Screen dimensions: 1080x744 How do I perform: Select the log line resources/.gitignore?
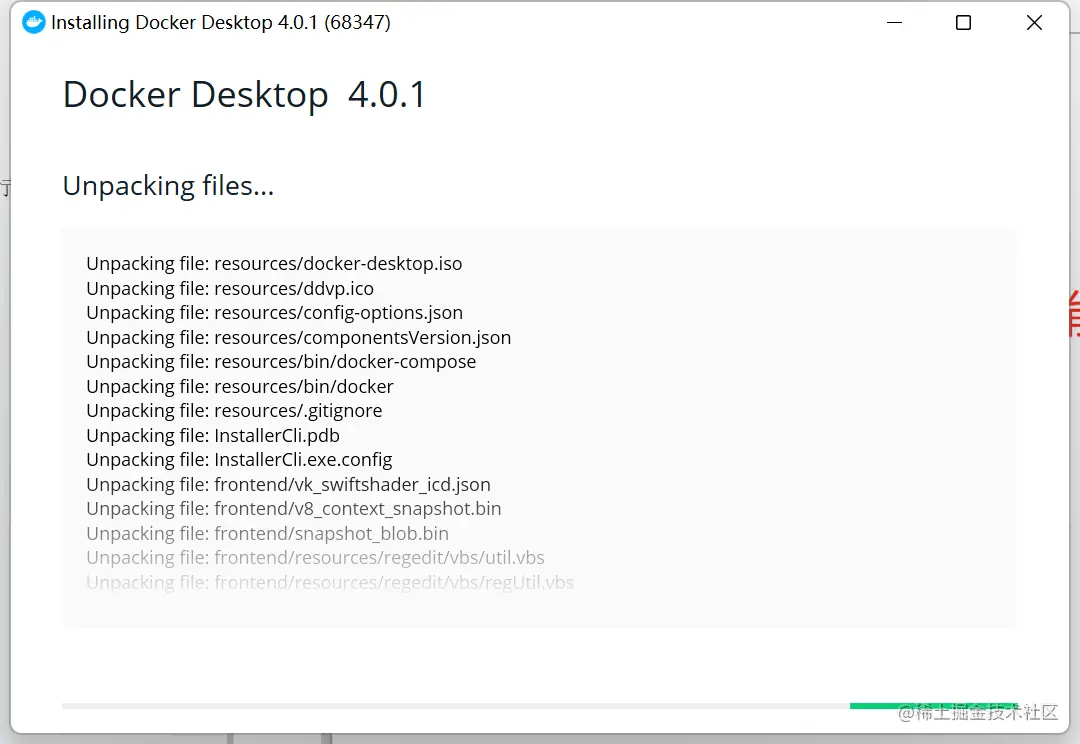point(234,411)
